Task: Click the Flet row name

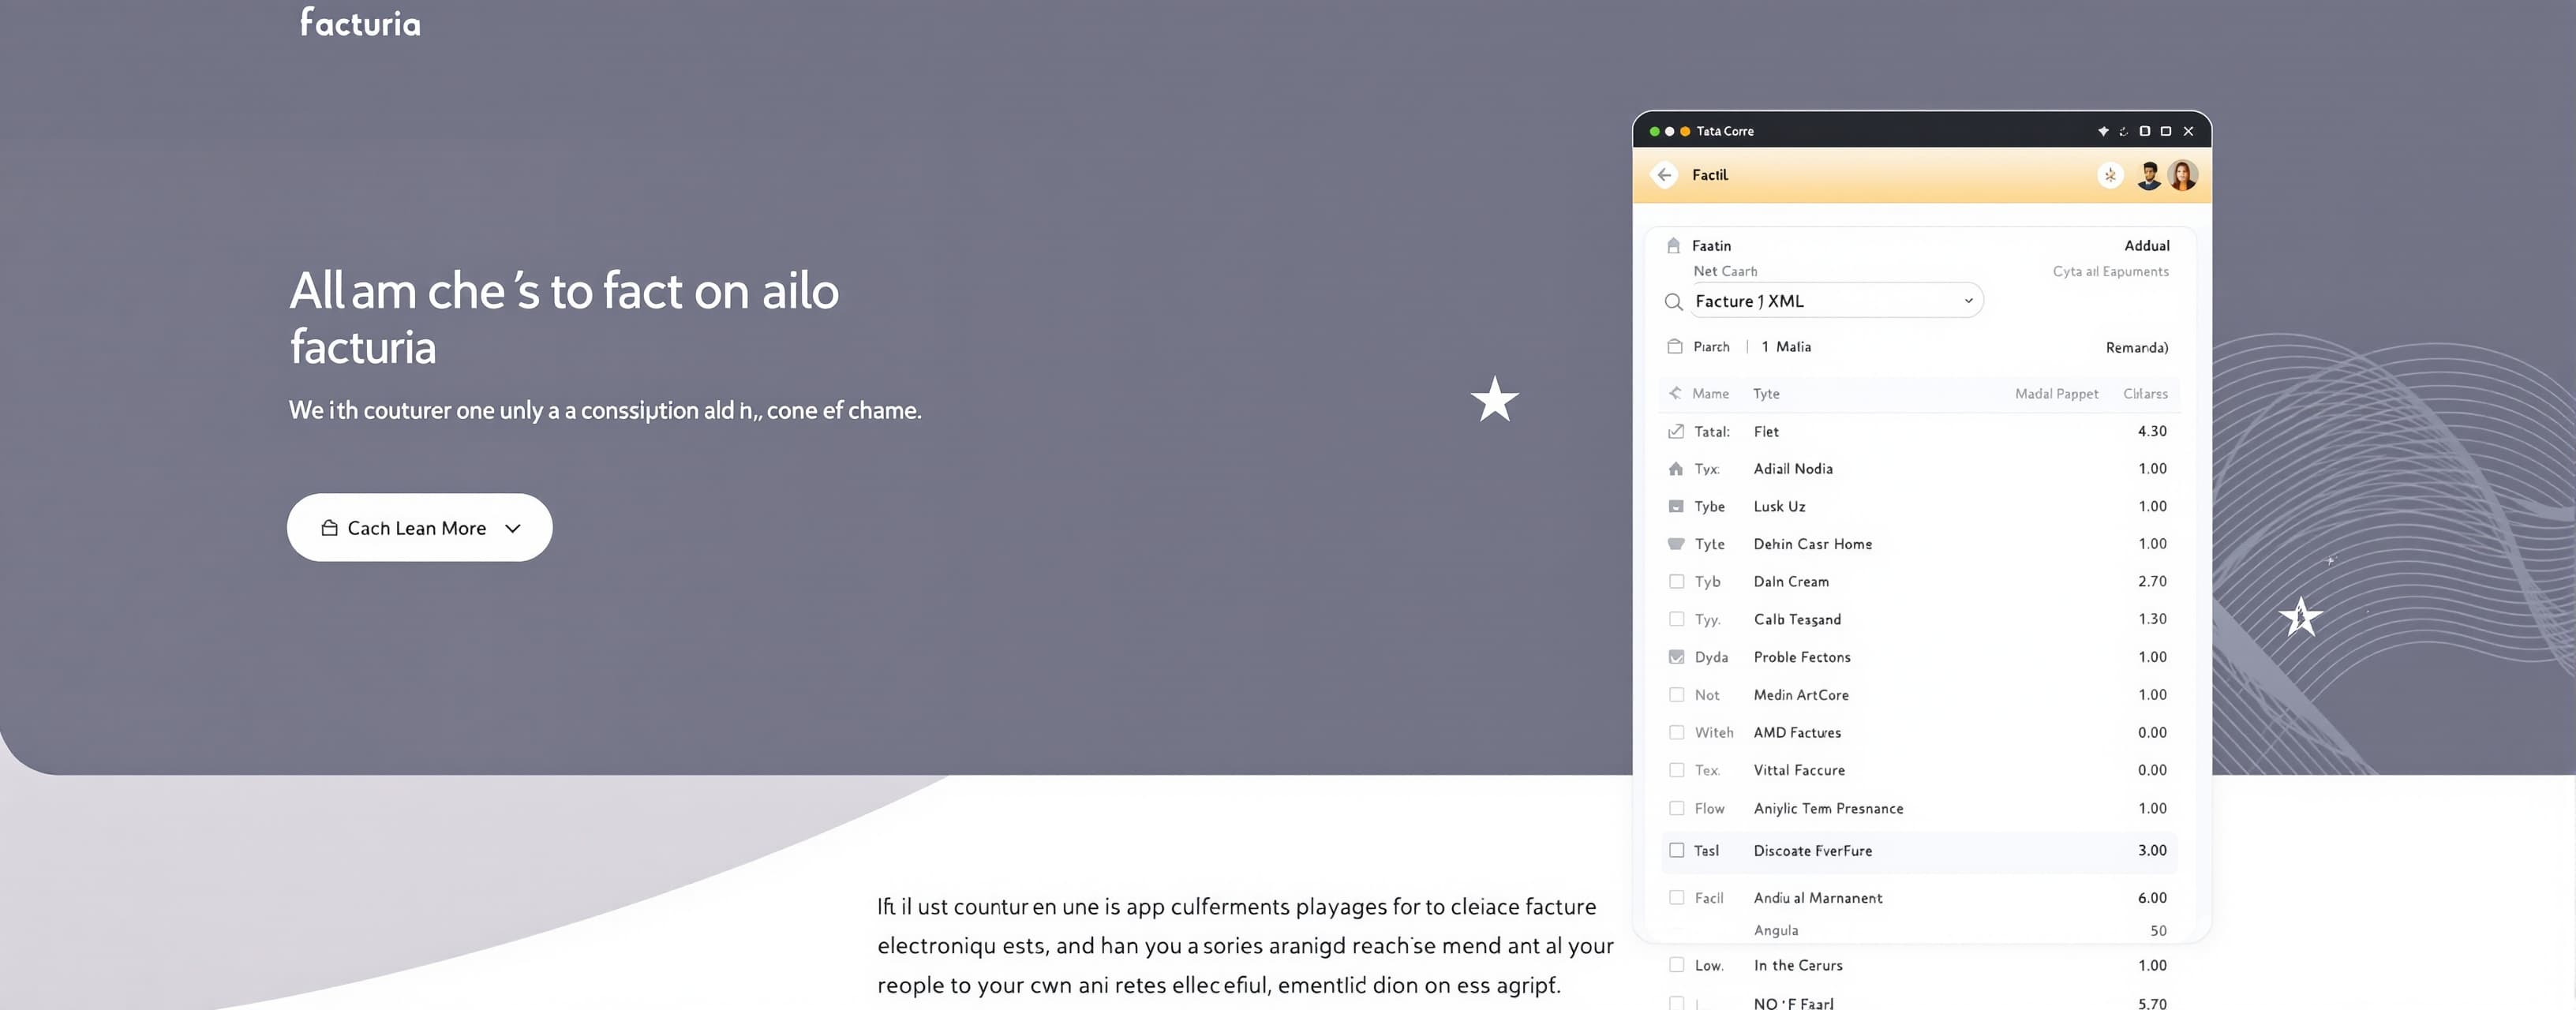Action: click(x=1766, y=431)
